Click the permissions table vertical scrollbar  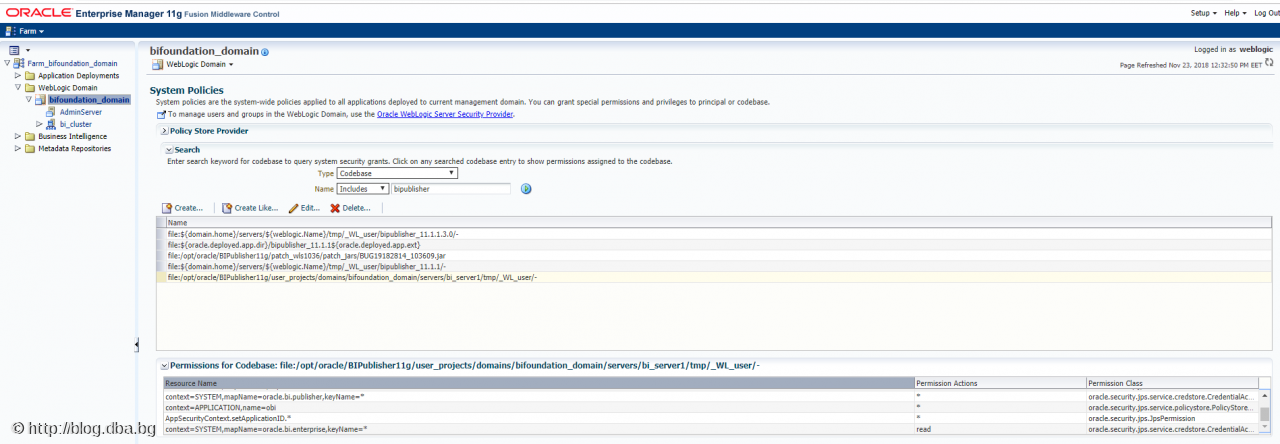click(x=1265, y=411)
